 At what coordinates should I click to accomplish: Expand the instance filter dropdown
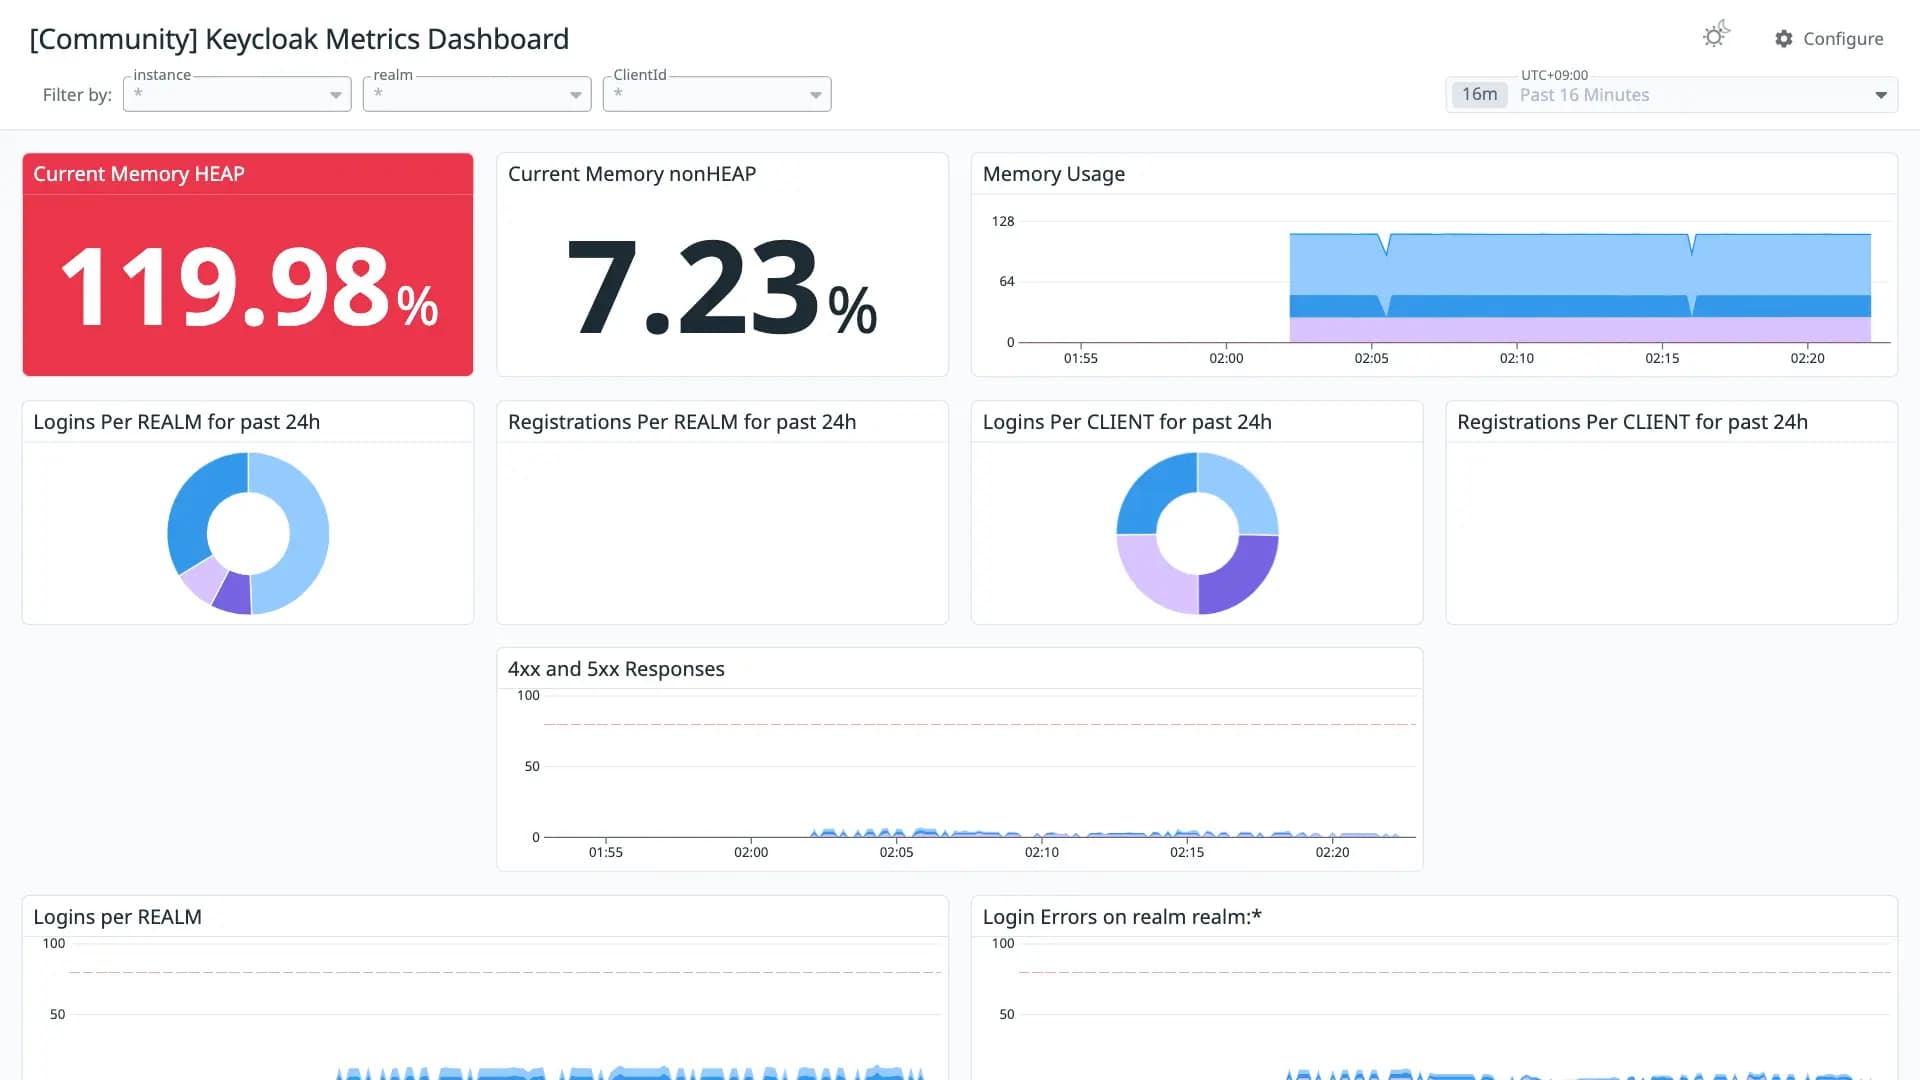237,94
